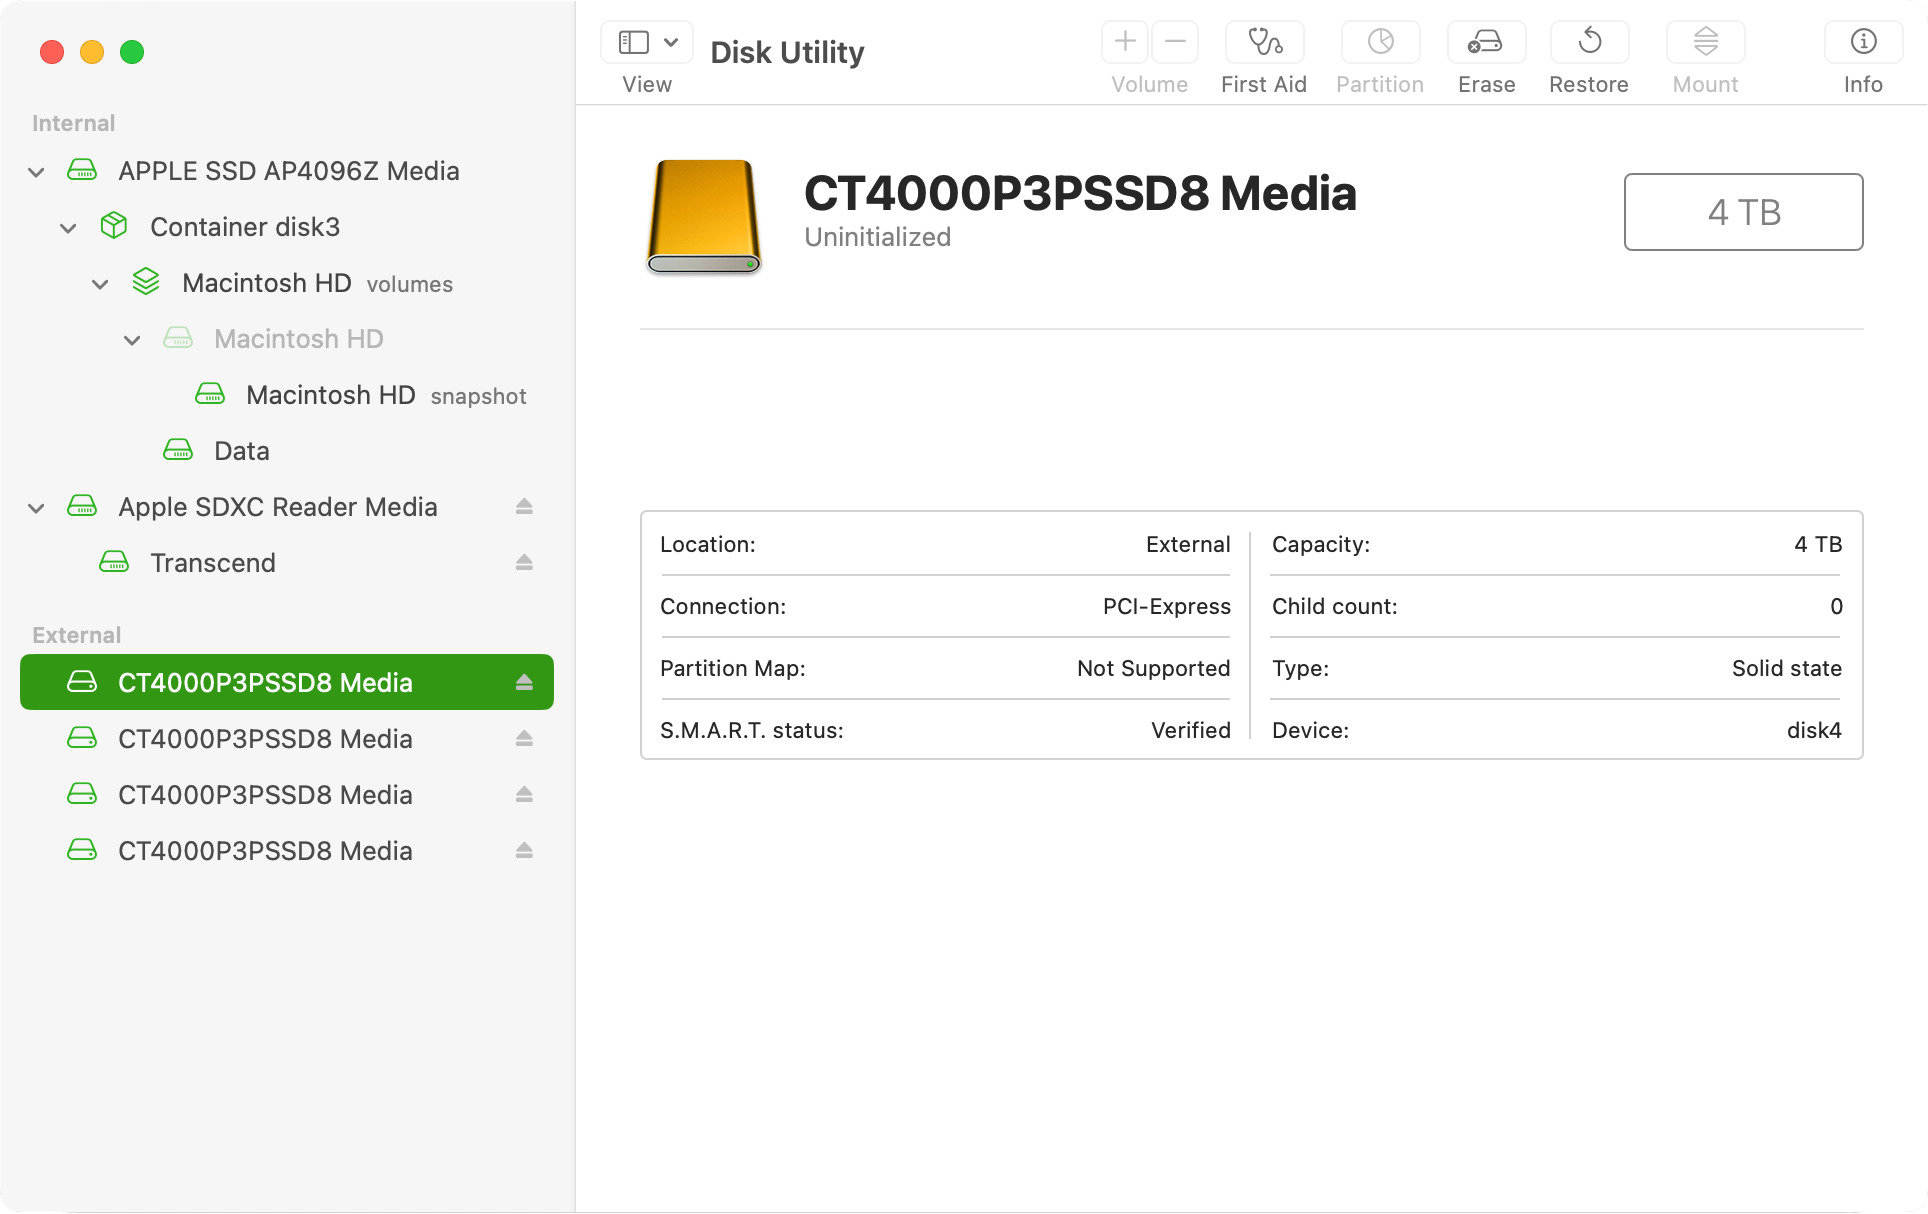Collapse Macintosh HD volumes chevron
Viewport: 1928px width, 1214px height.
click(100, 284)
